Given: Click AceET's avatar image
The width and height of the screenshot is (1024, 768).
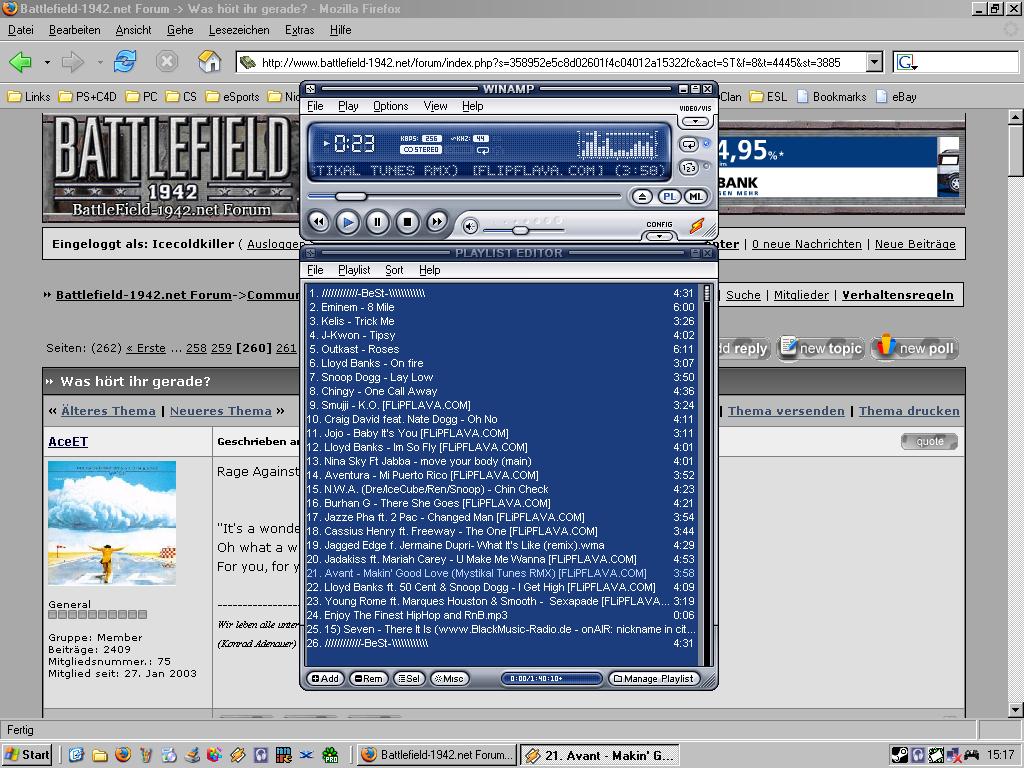Looking at the screenshot, I should (x=112, y=523).
